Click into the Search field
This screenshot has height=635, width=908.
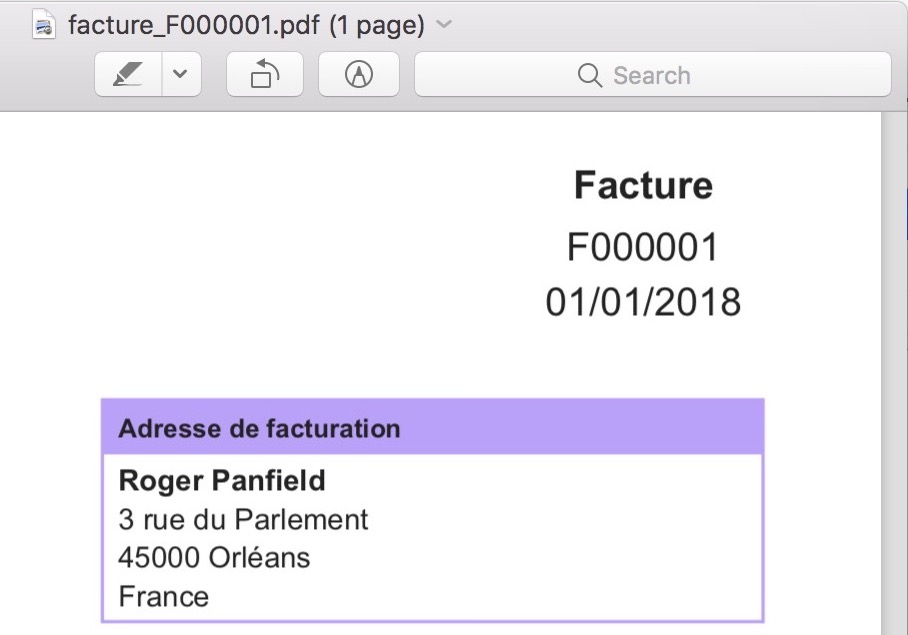700,76
